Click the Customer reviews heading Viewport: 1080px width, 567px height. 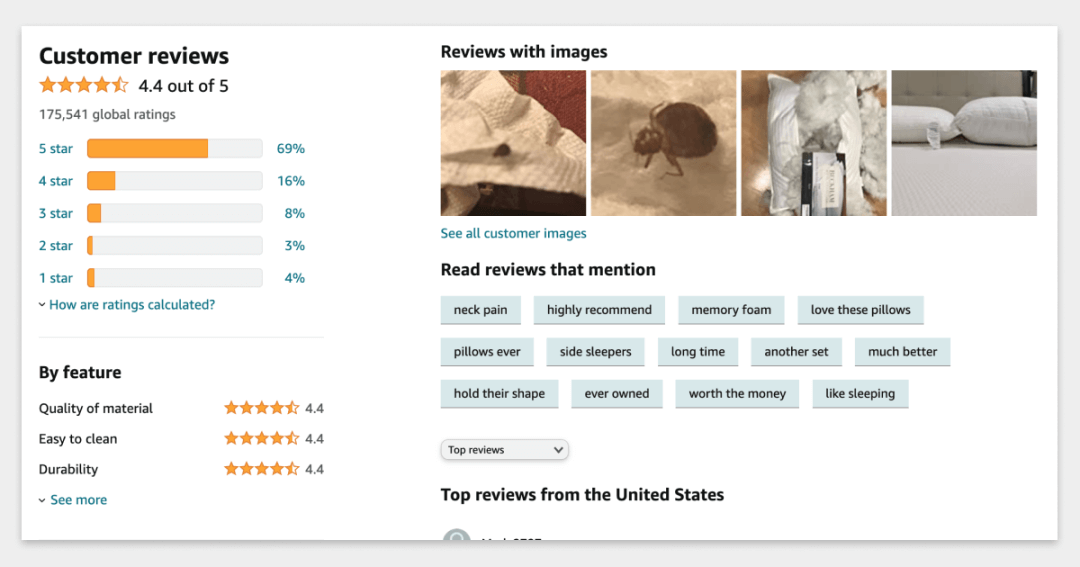tap(134, 56)
